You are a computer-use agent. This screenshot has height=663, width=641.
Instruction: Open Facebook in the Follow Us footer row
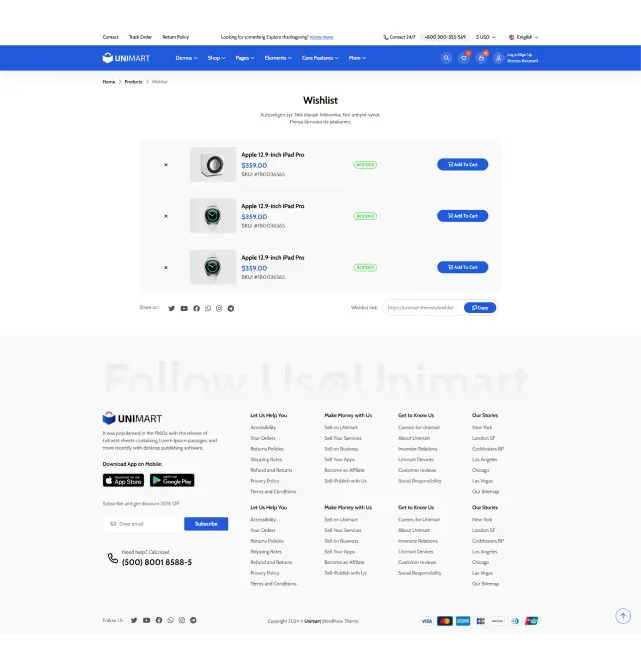tap(159, 620)
